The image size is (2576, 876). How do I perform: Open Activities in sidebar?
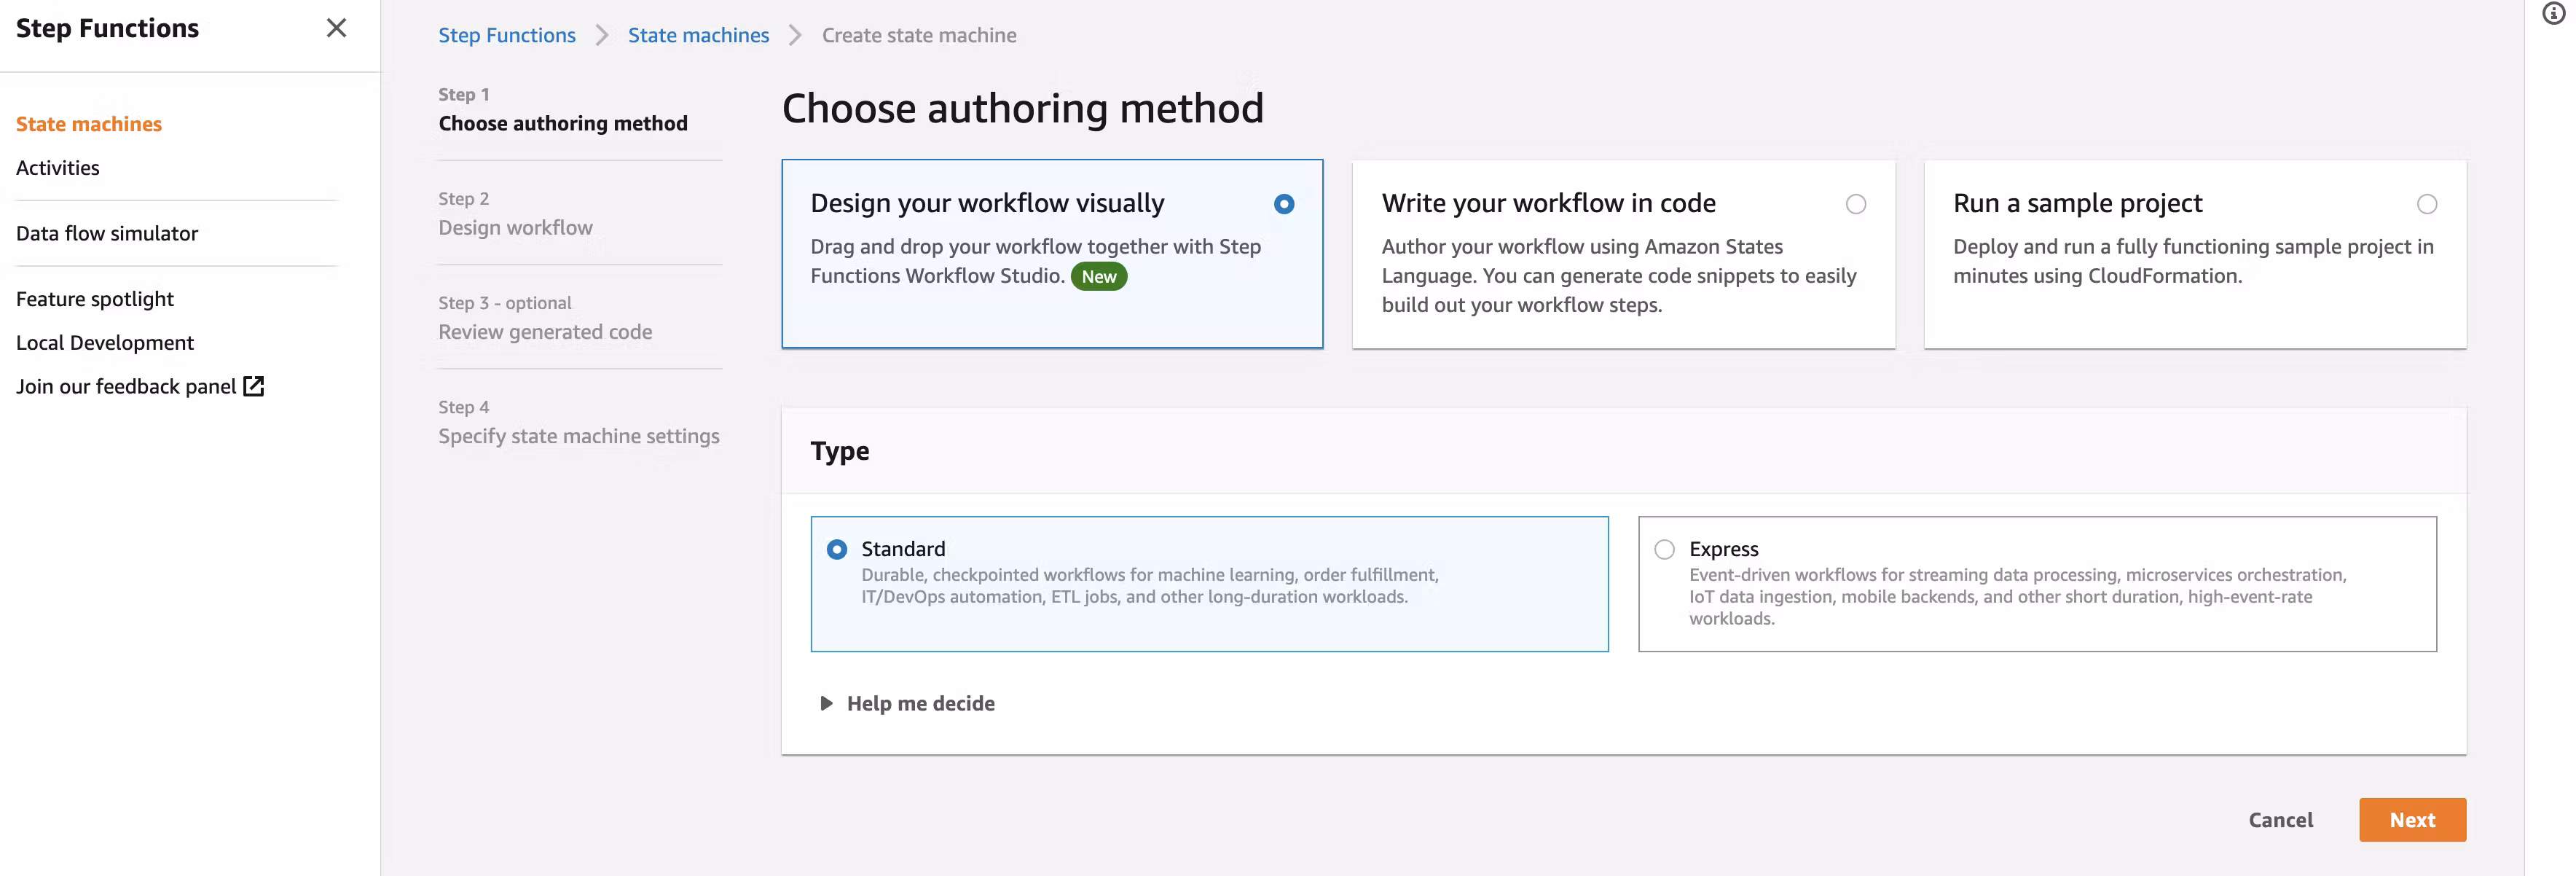point(57,168)
